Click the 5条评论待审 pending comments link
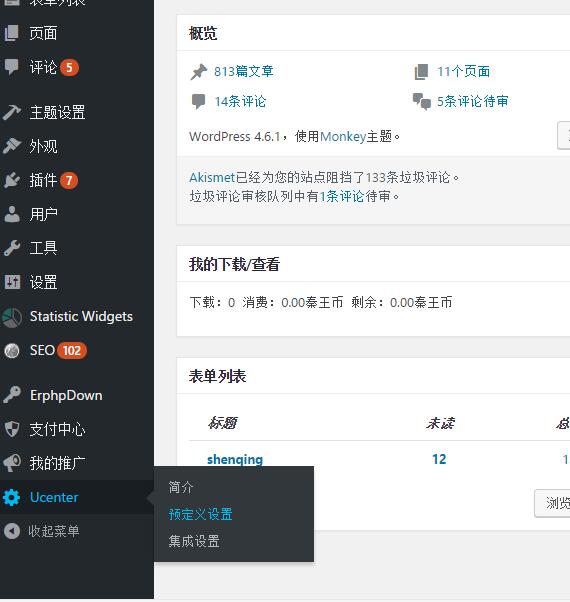570x602 pixels. click(473, 101)
